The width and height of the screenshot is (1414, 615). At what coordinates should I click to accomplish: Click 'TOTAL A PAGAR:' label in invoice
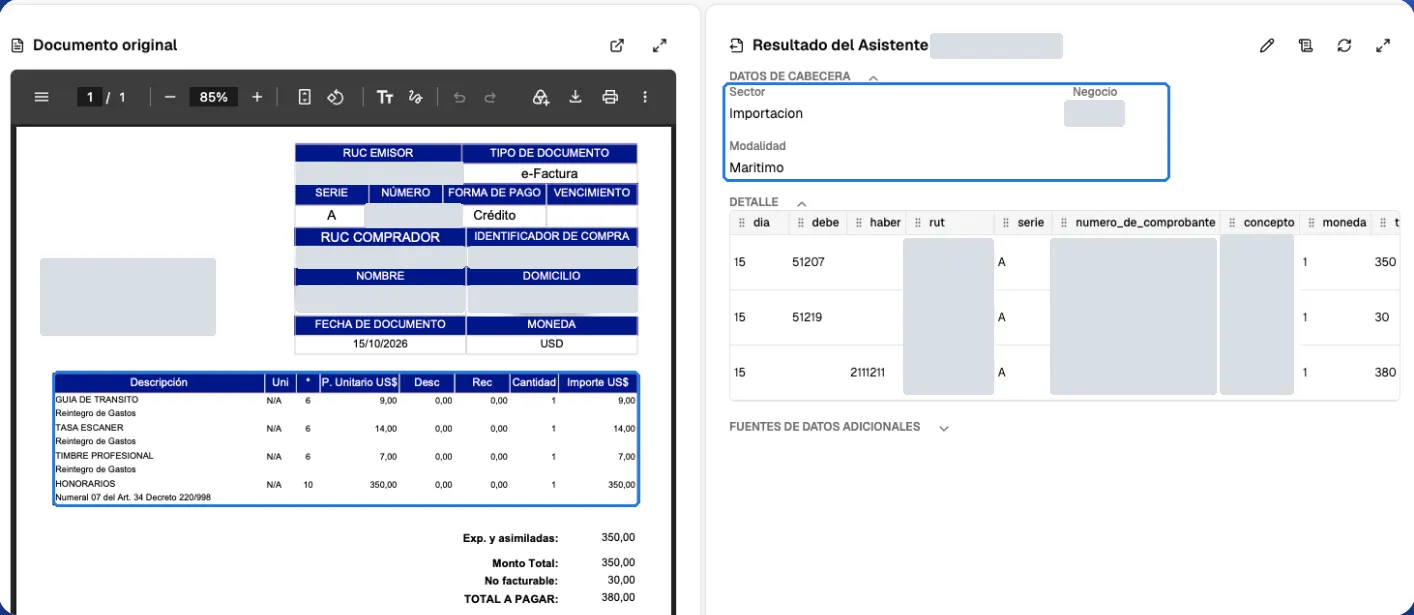[x=511, y=599]
